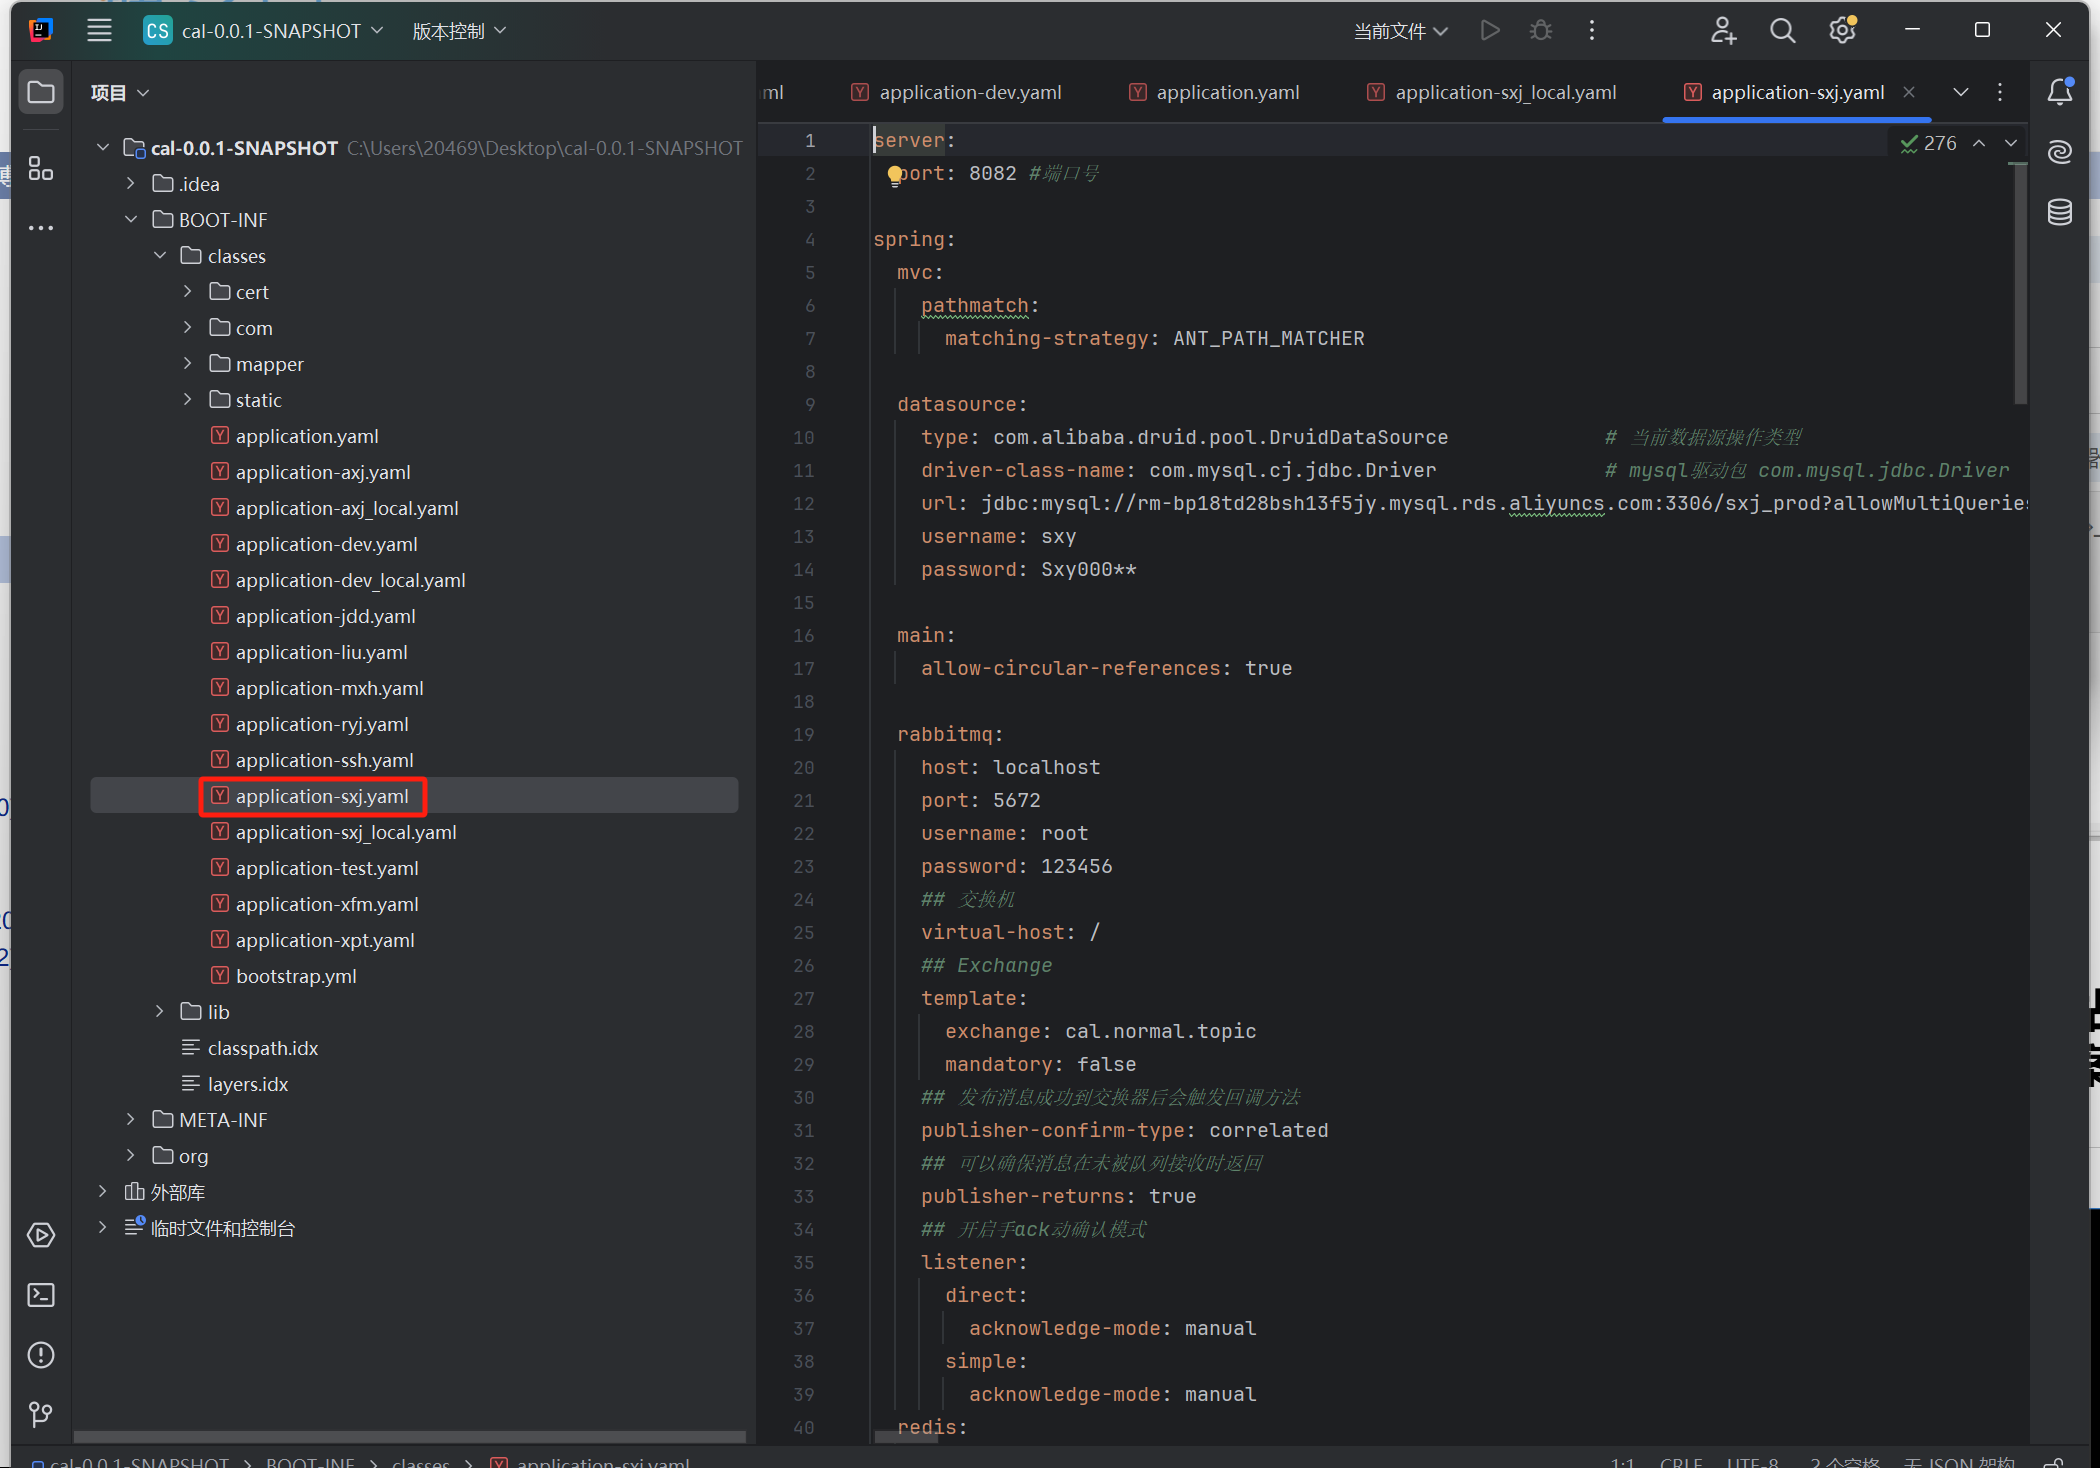Open the Git version control tool window
Screen dimensions: 2100x1468
pos(41,1414)
